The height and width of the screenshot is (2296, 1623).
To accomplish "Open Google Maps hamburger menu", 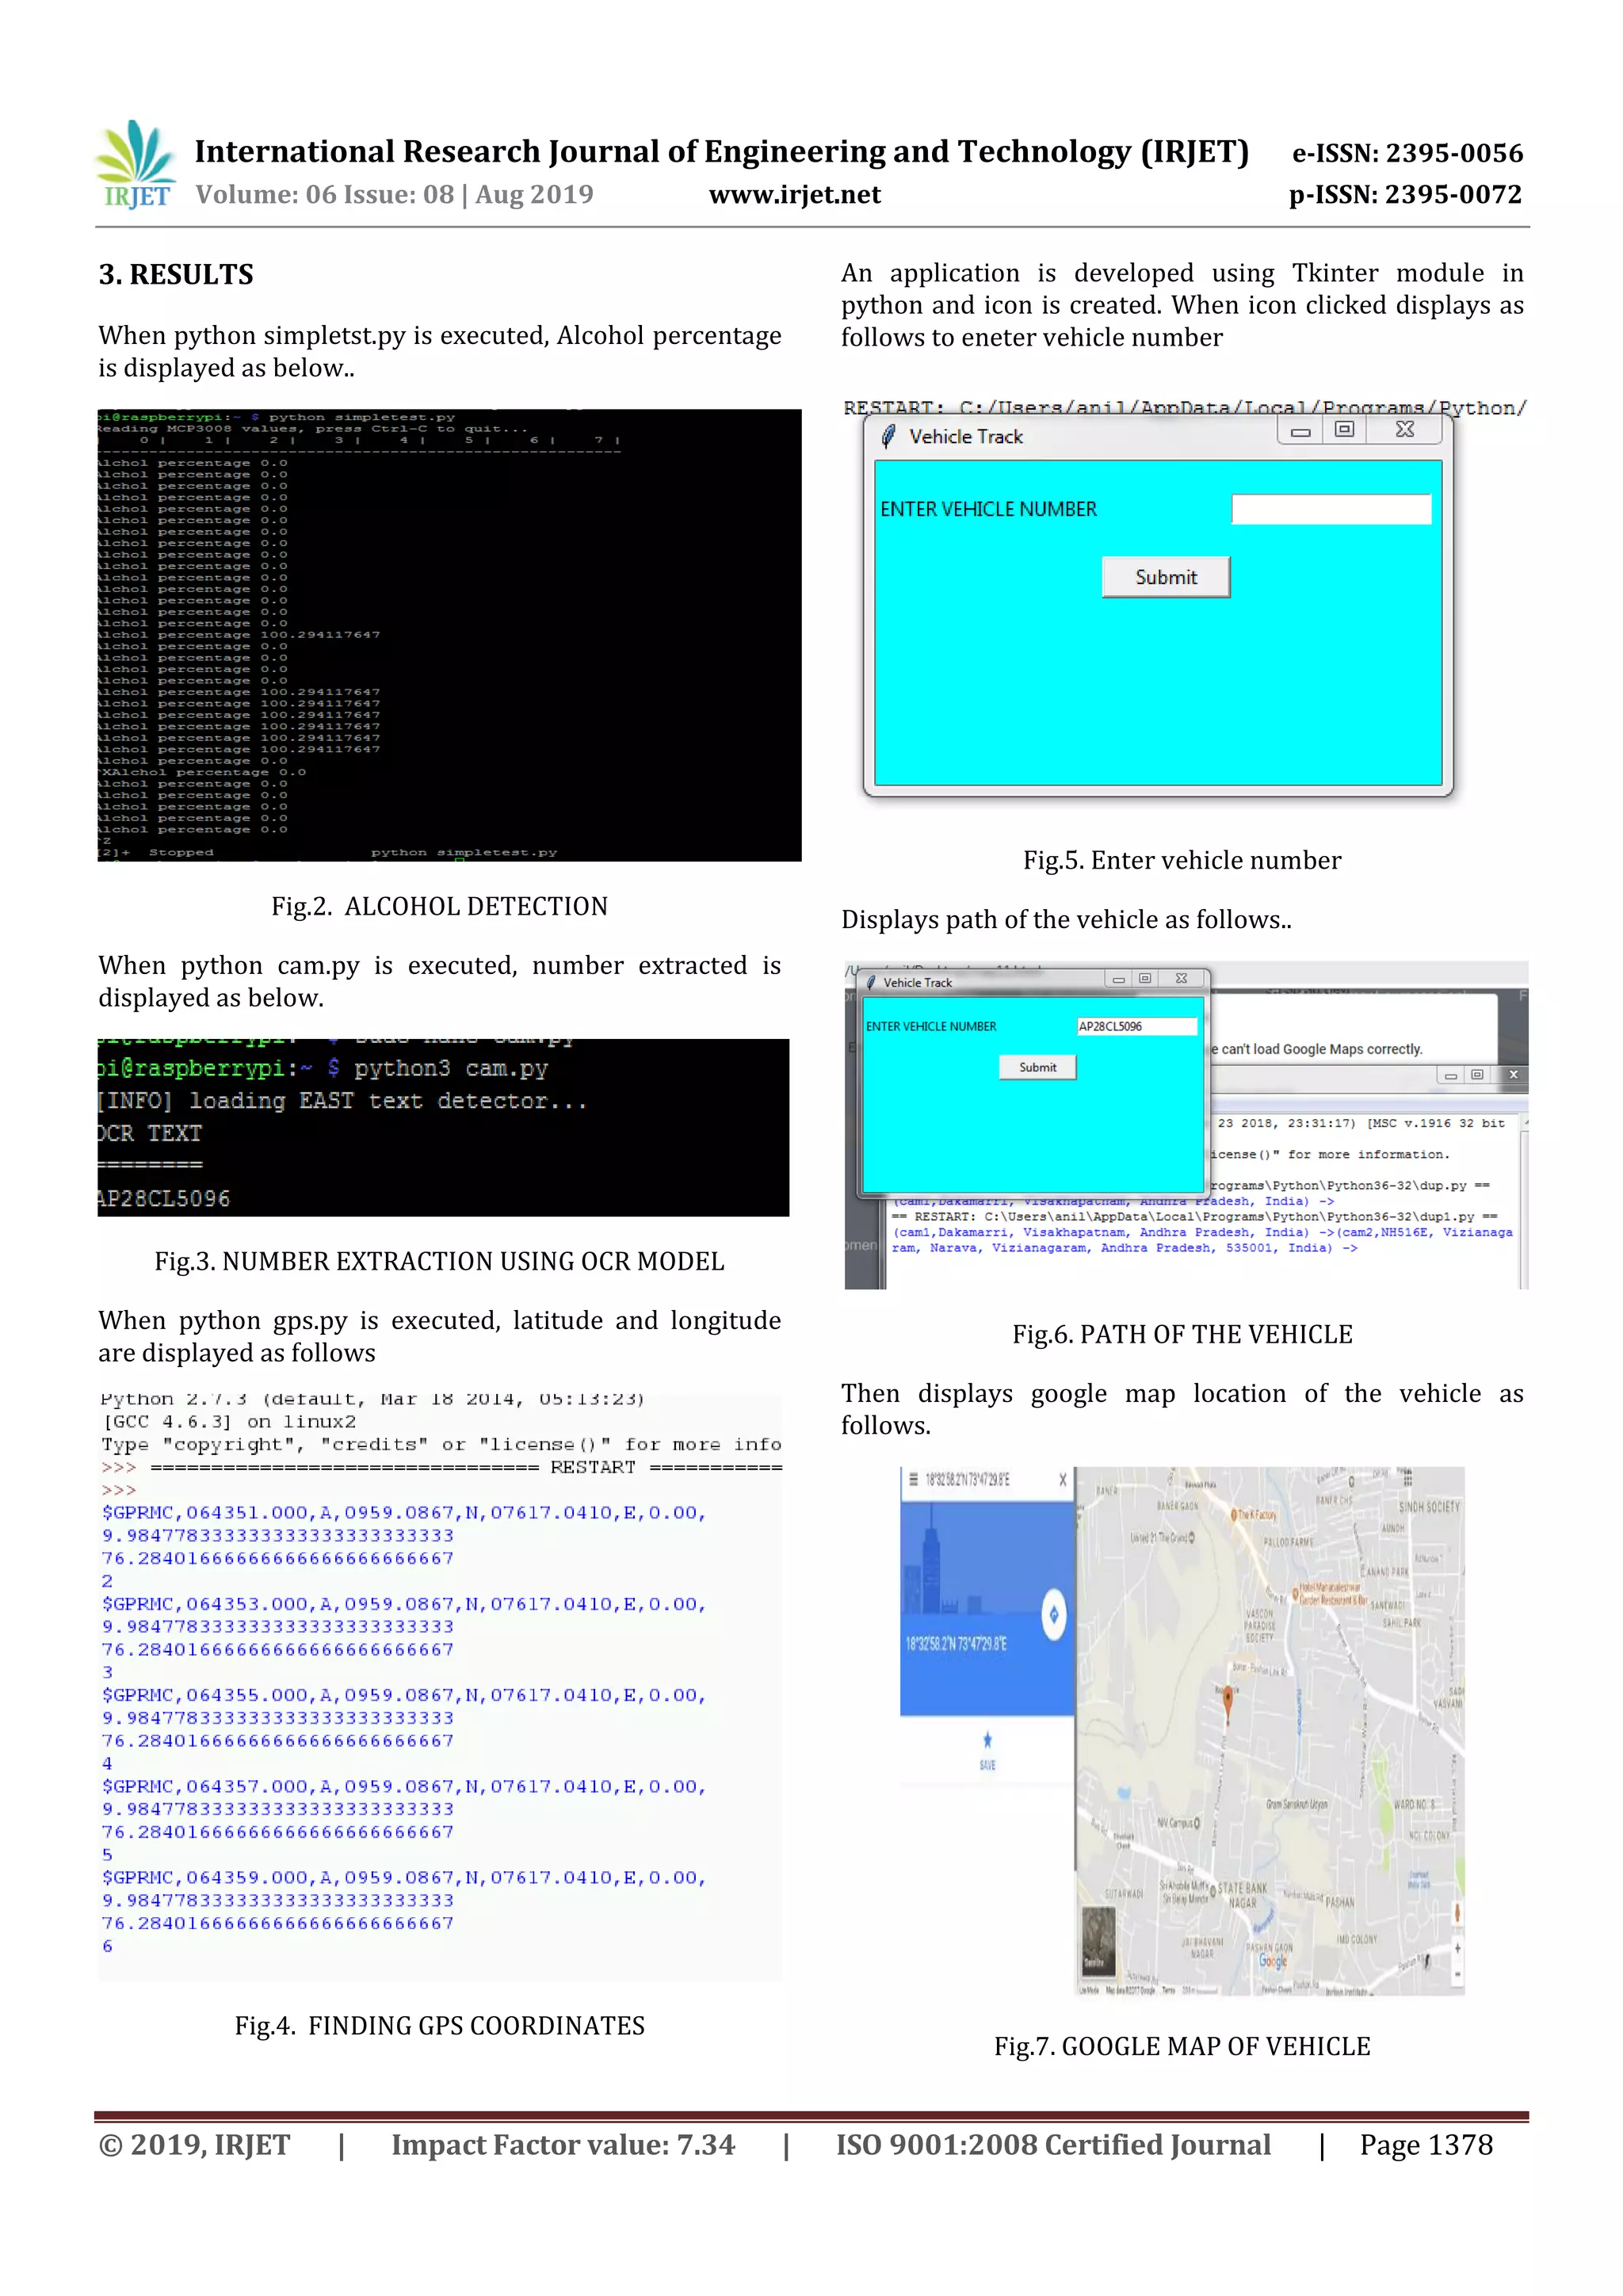I will (913, 1478).
